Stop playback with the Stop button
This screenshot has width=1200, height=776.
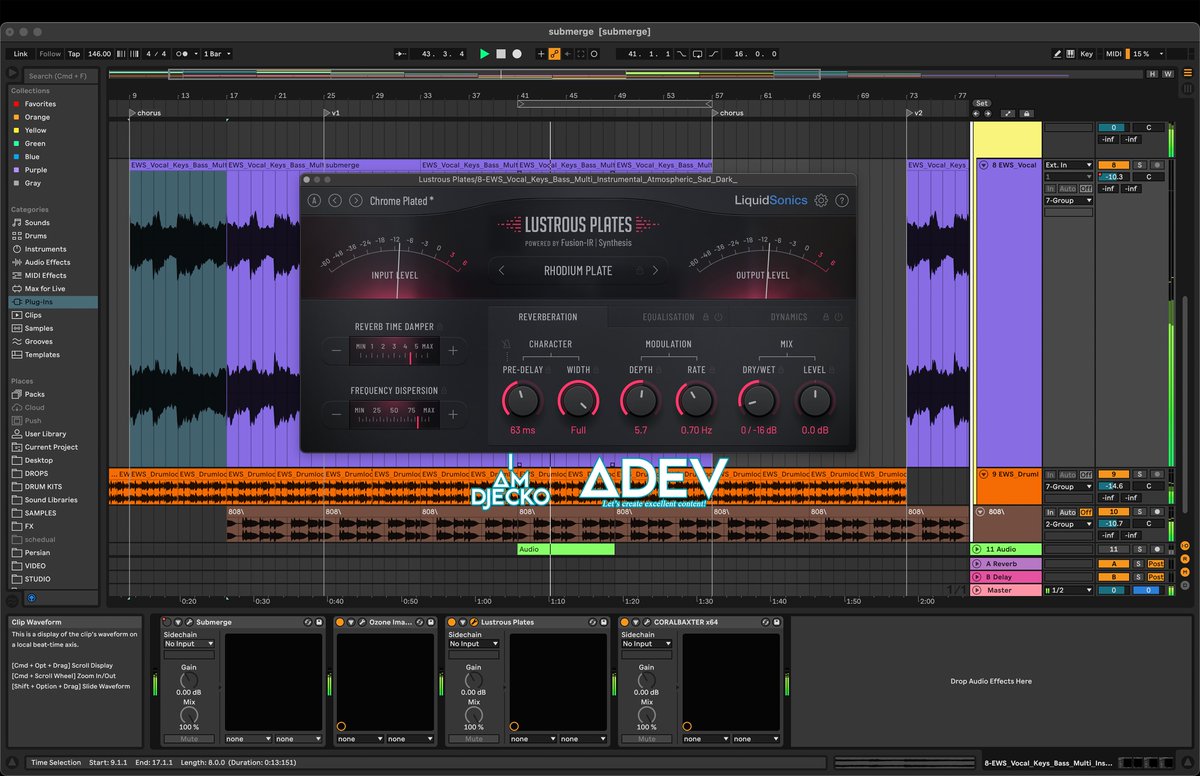(501, 54)
